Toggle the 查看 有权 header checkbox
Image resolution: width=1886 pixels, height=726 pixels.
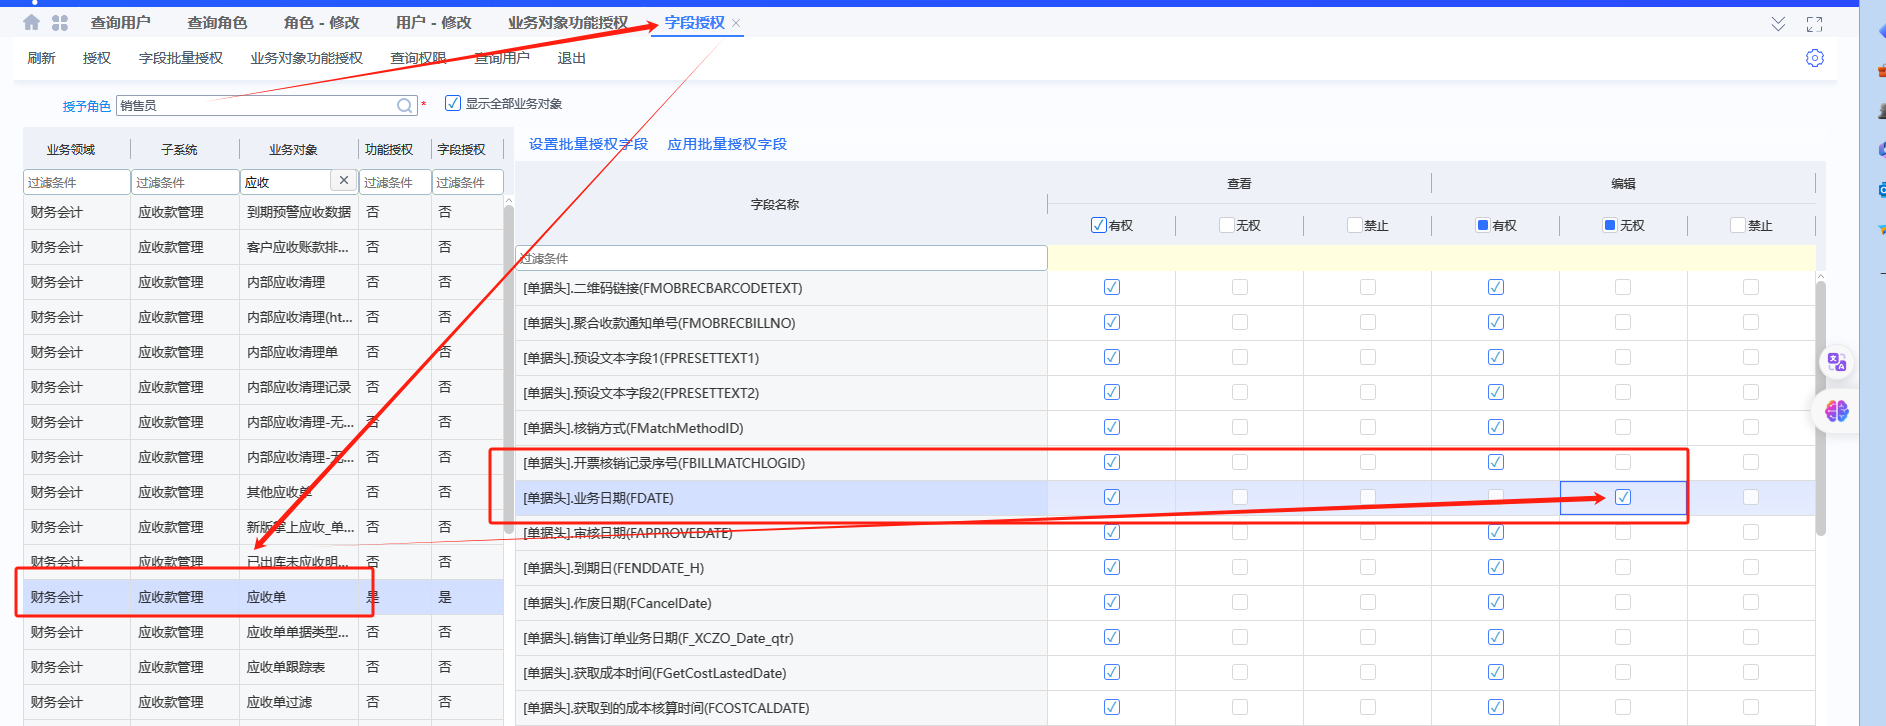click(x=1099, y=225)
